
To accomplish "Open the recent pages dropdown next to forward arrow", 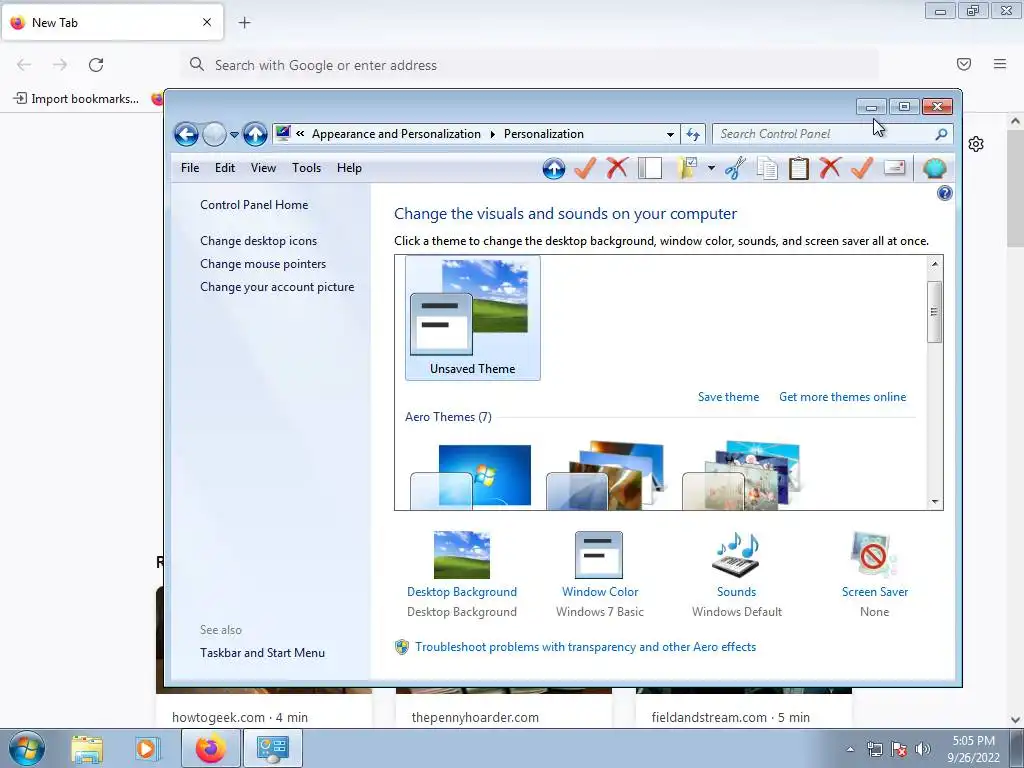I will [x=234, y=135].
